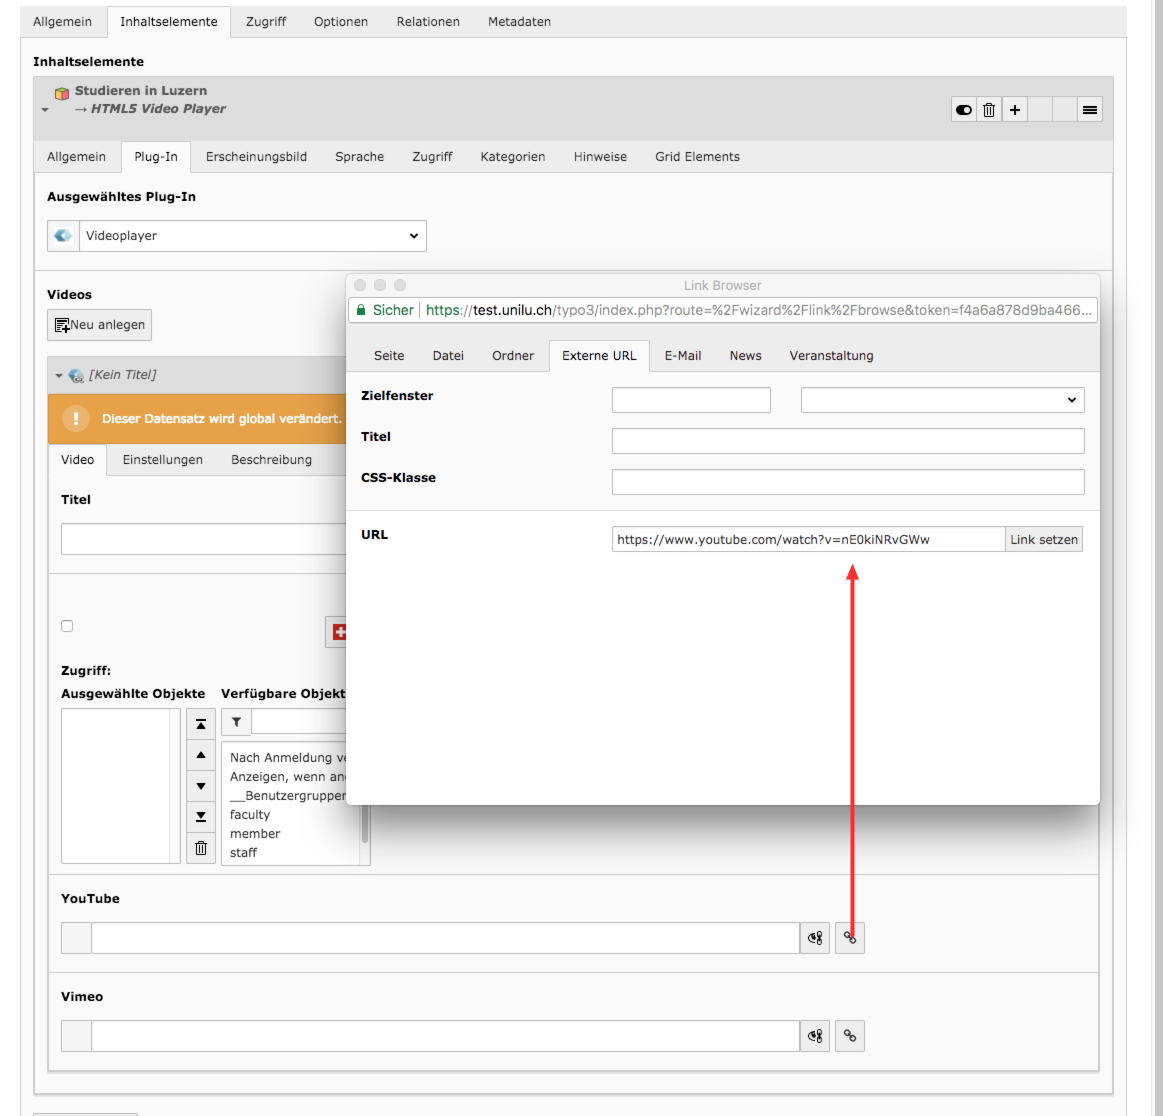Move selected object to bottom
Viewport: 1163px width, 1116px height.
[201, 817]
